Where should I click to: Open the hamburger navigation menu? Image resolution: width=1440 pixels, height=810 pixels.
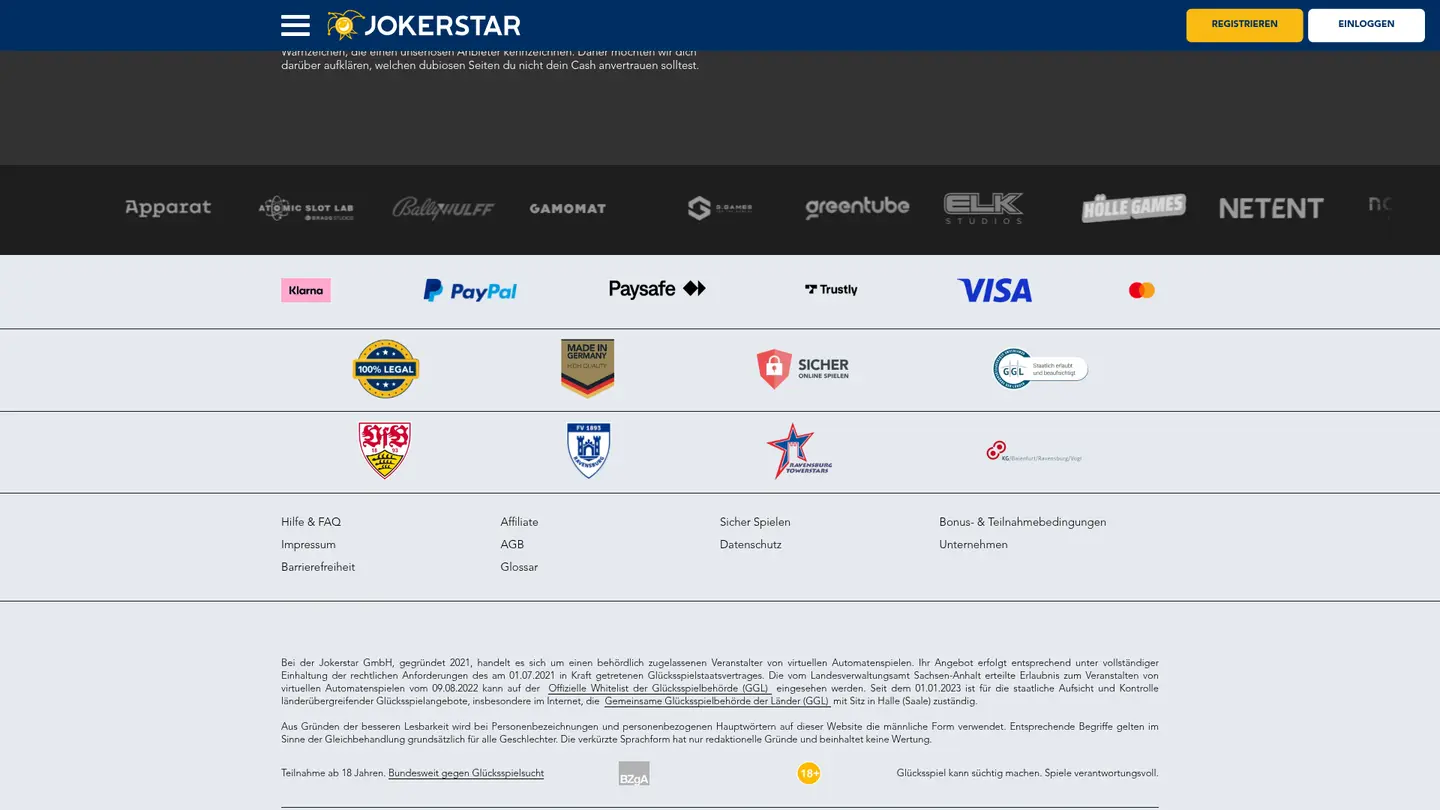[295, 25]
